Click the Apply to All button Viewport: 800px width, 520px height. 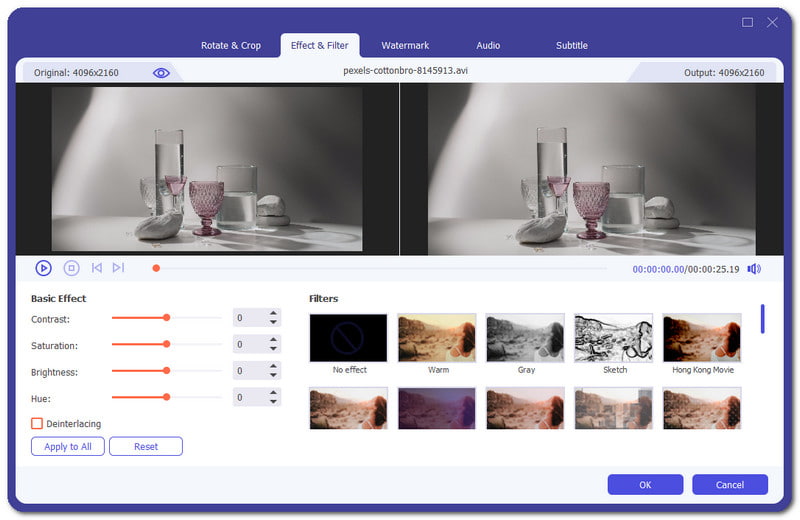(68, 446)
